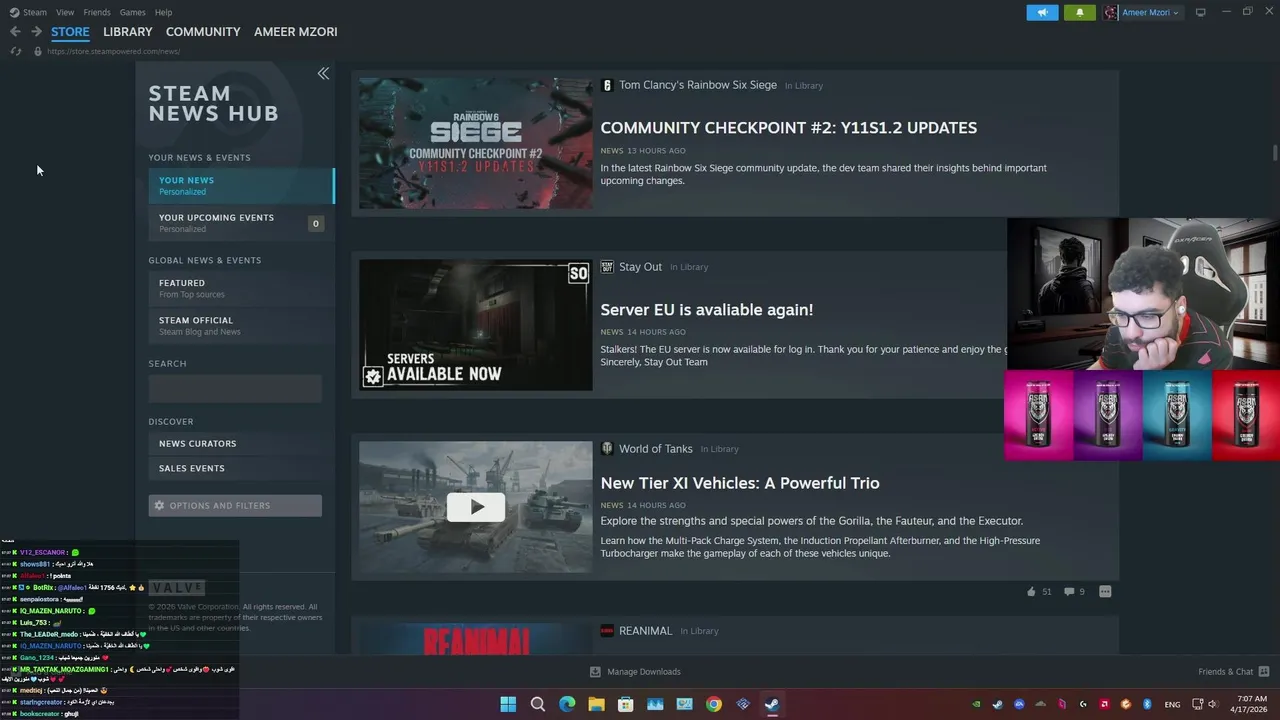
Task: Open New Tier XI Vehicles headline
Action: click(740, 483)
